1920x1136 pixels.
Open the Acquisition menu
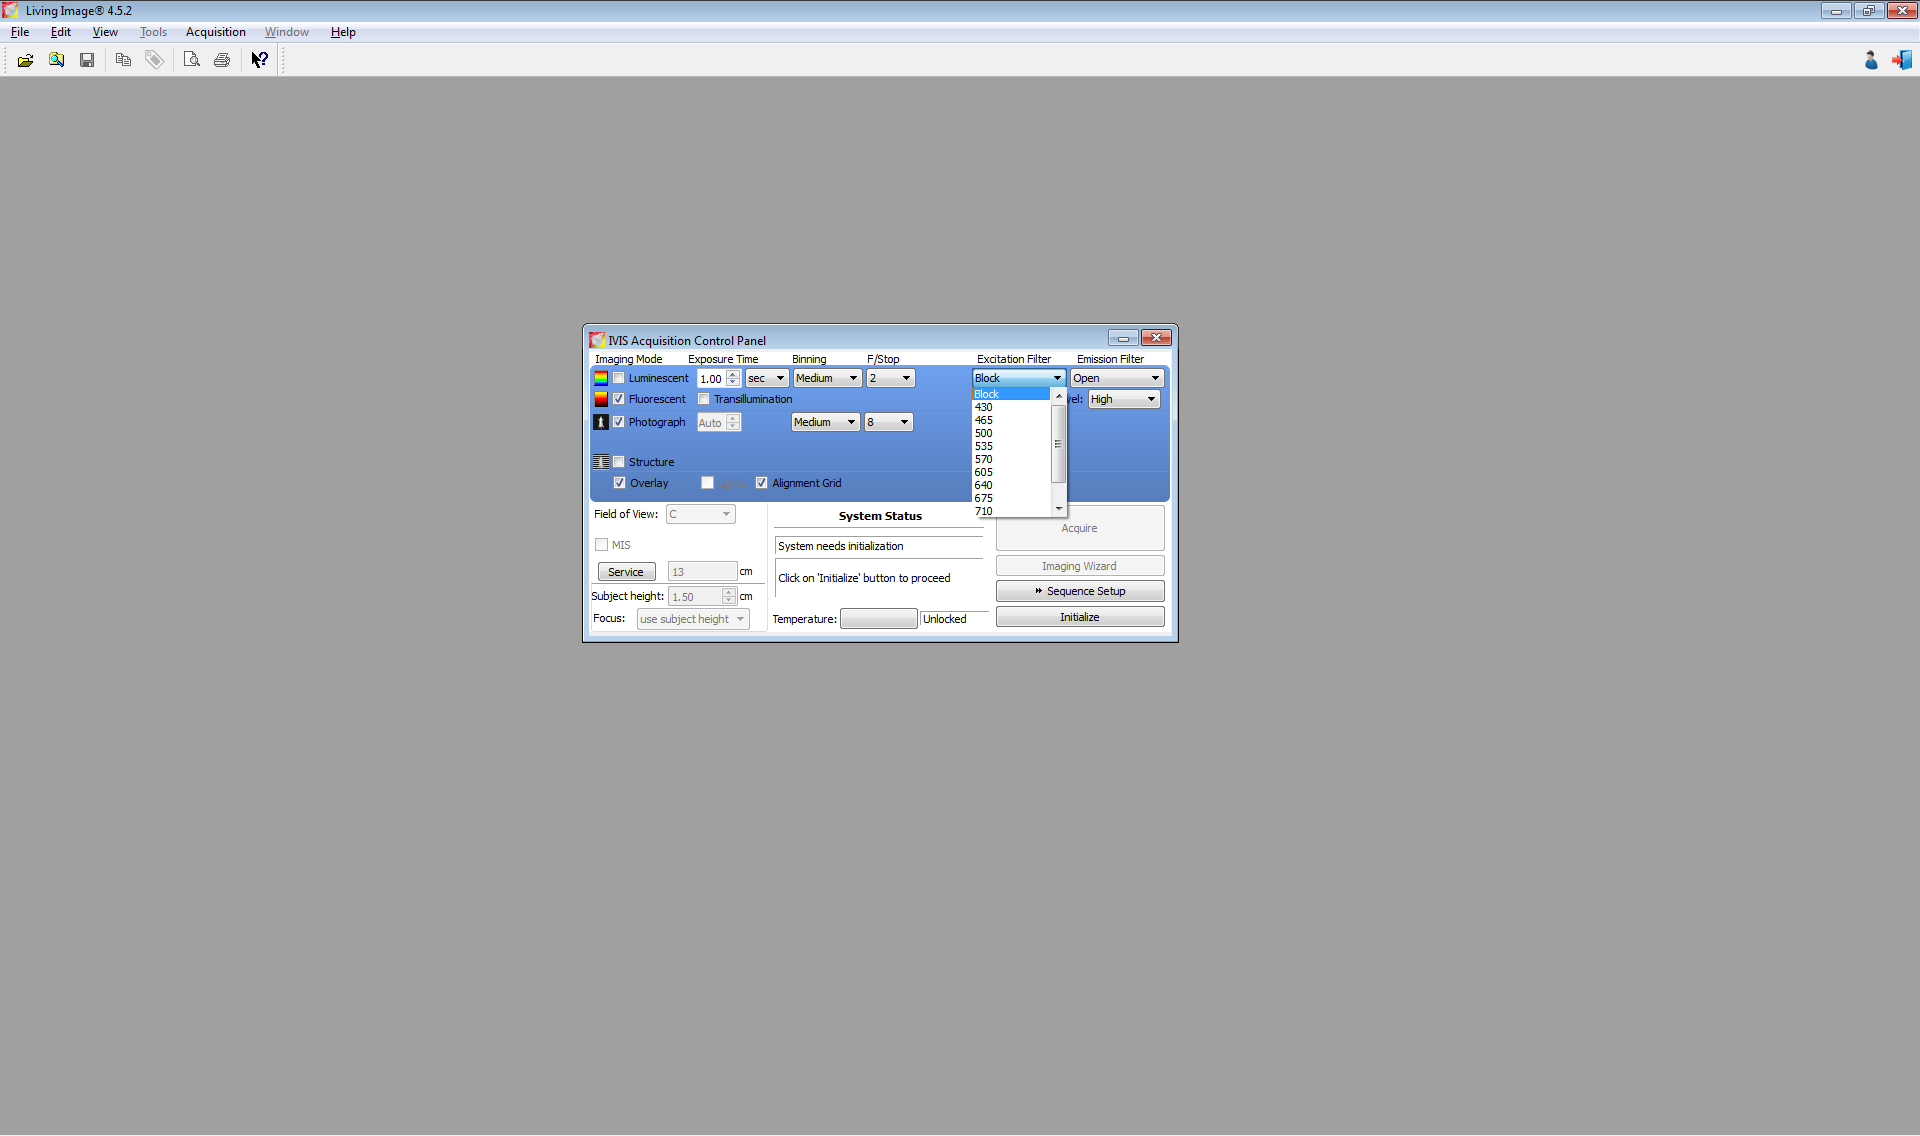point(215,32)
